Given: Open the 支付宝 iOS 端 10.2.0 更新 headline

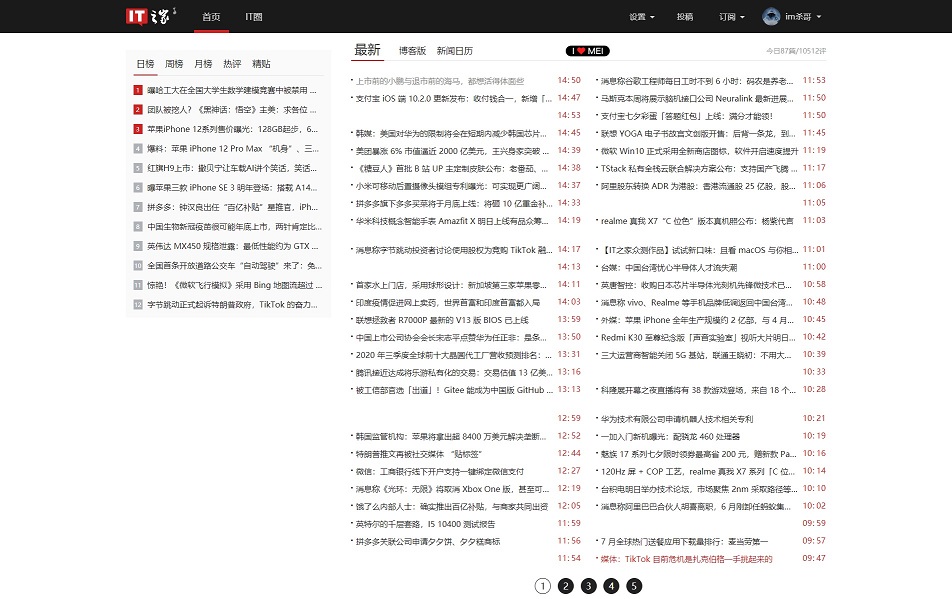Looking at the screenshot, I should point(454,98).
